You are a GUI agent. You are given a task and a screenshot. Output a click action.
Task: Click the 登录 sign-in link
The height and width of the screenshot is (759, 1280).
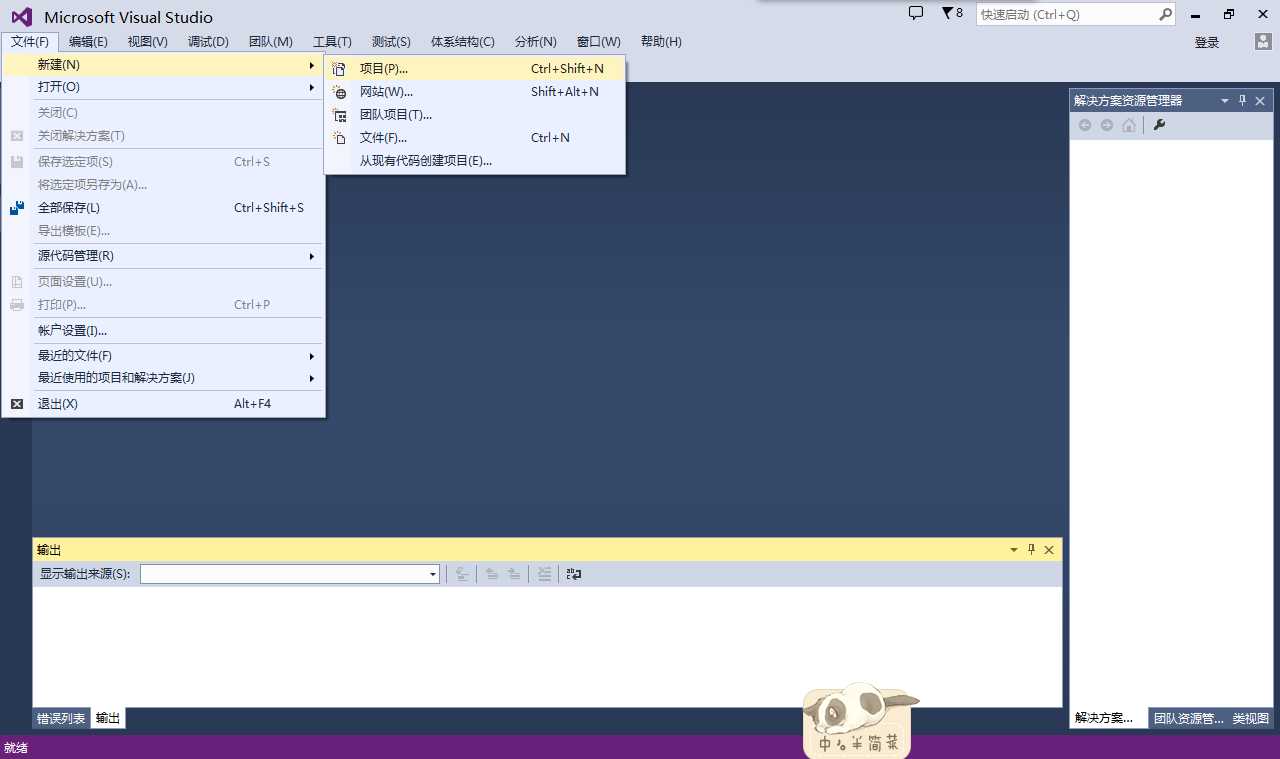tap(1207, 42)
